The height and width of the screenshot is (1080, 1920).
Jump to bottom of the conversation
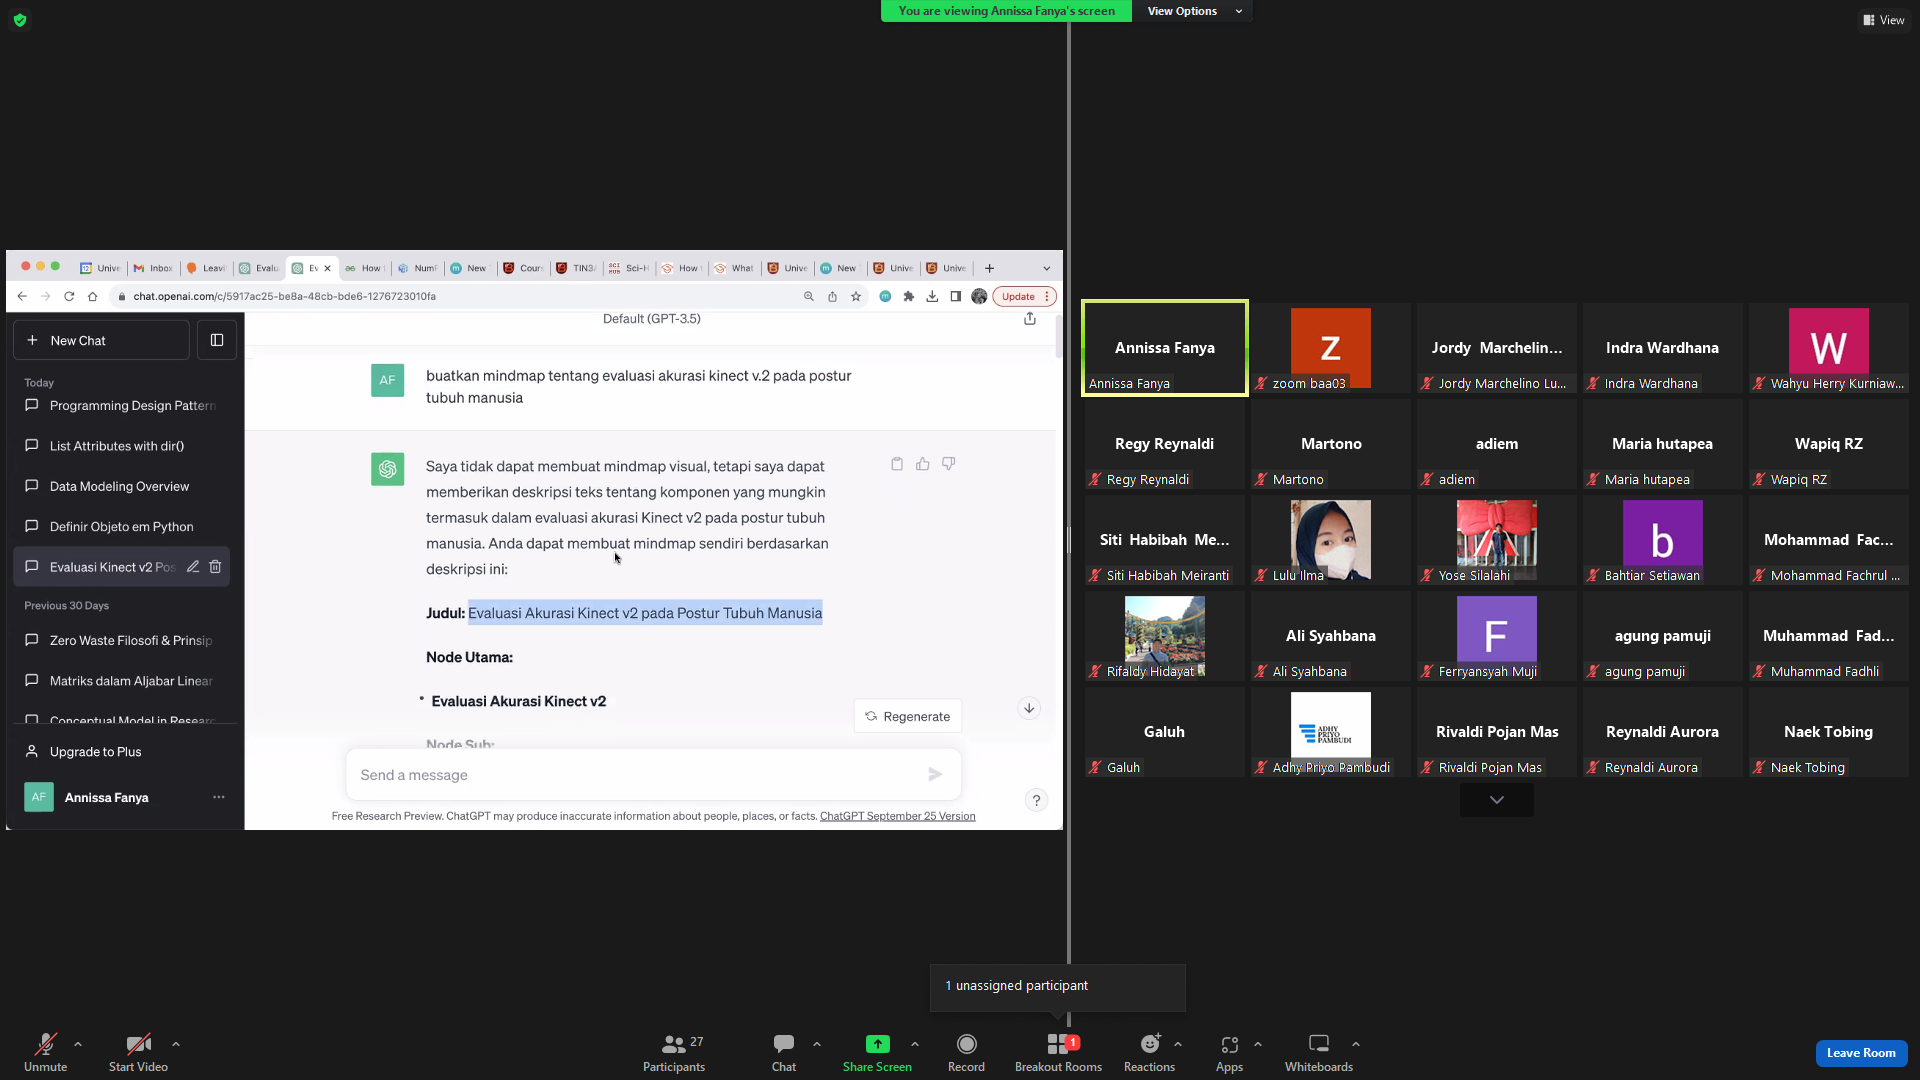[x=1029, y=708]
